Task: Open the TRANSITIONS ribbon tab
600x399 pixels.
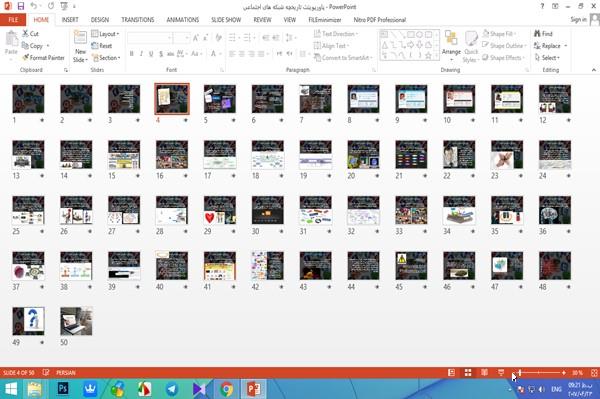Action: tap(138, 20)
